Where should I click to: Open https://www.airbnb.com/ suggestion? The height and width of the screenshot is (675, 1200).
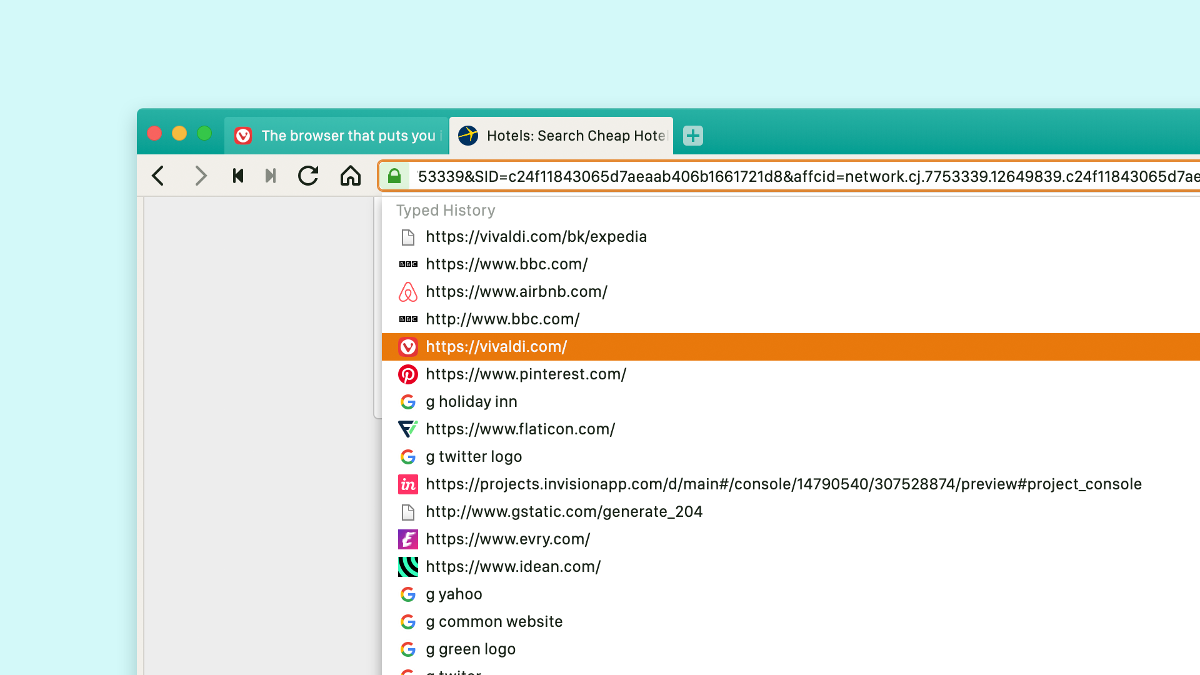point(791,292)
